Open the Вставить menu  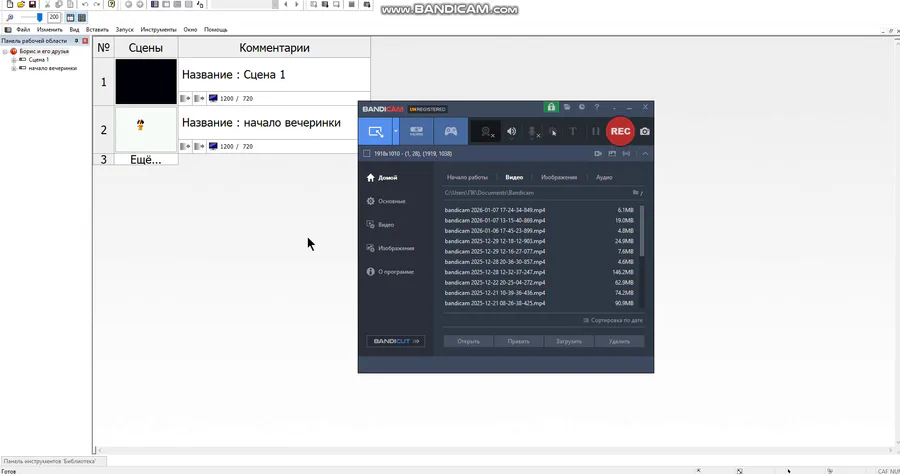coord(97,29)
